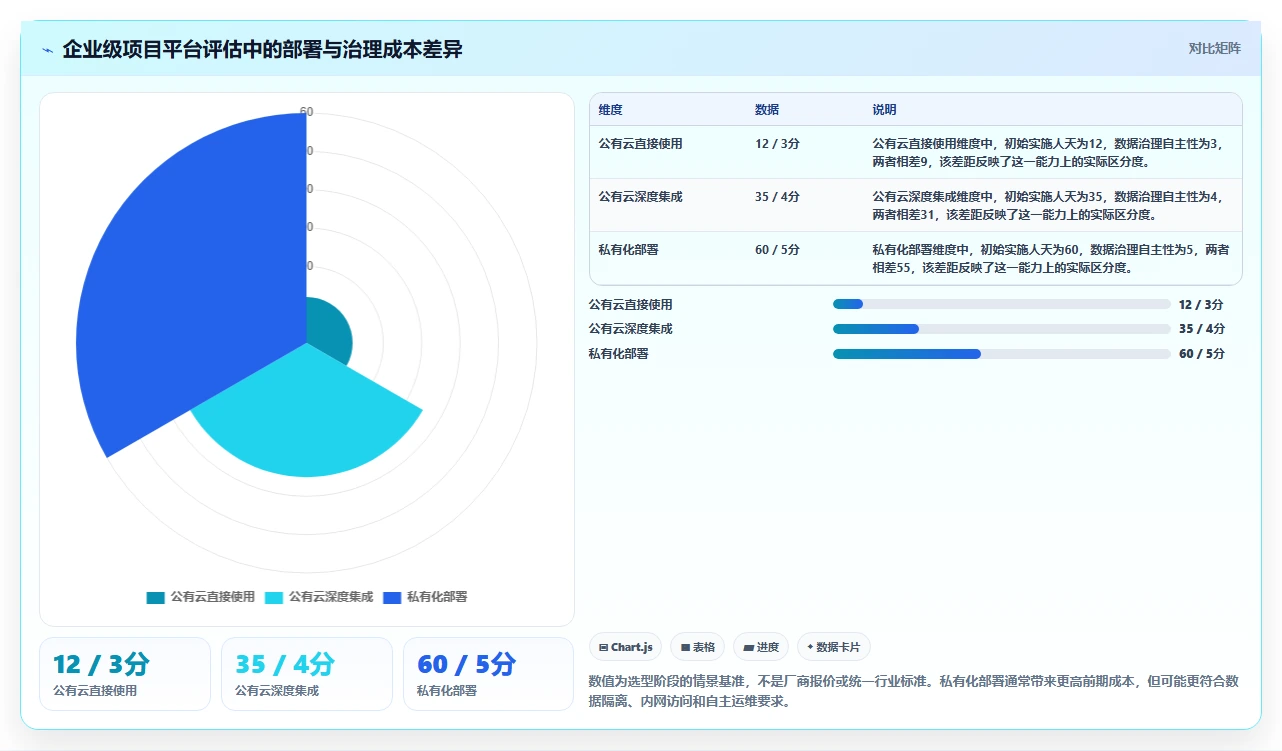Click the 12 / 3分 table cell
The width and height of the screenshot is (1282, 751).
click(x=777, y=143)
